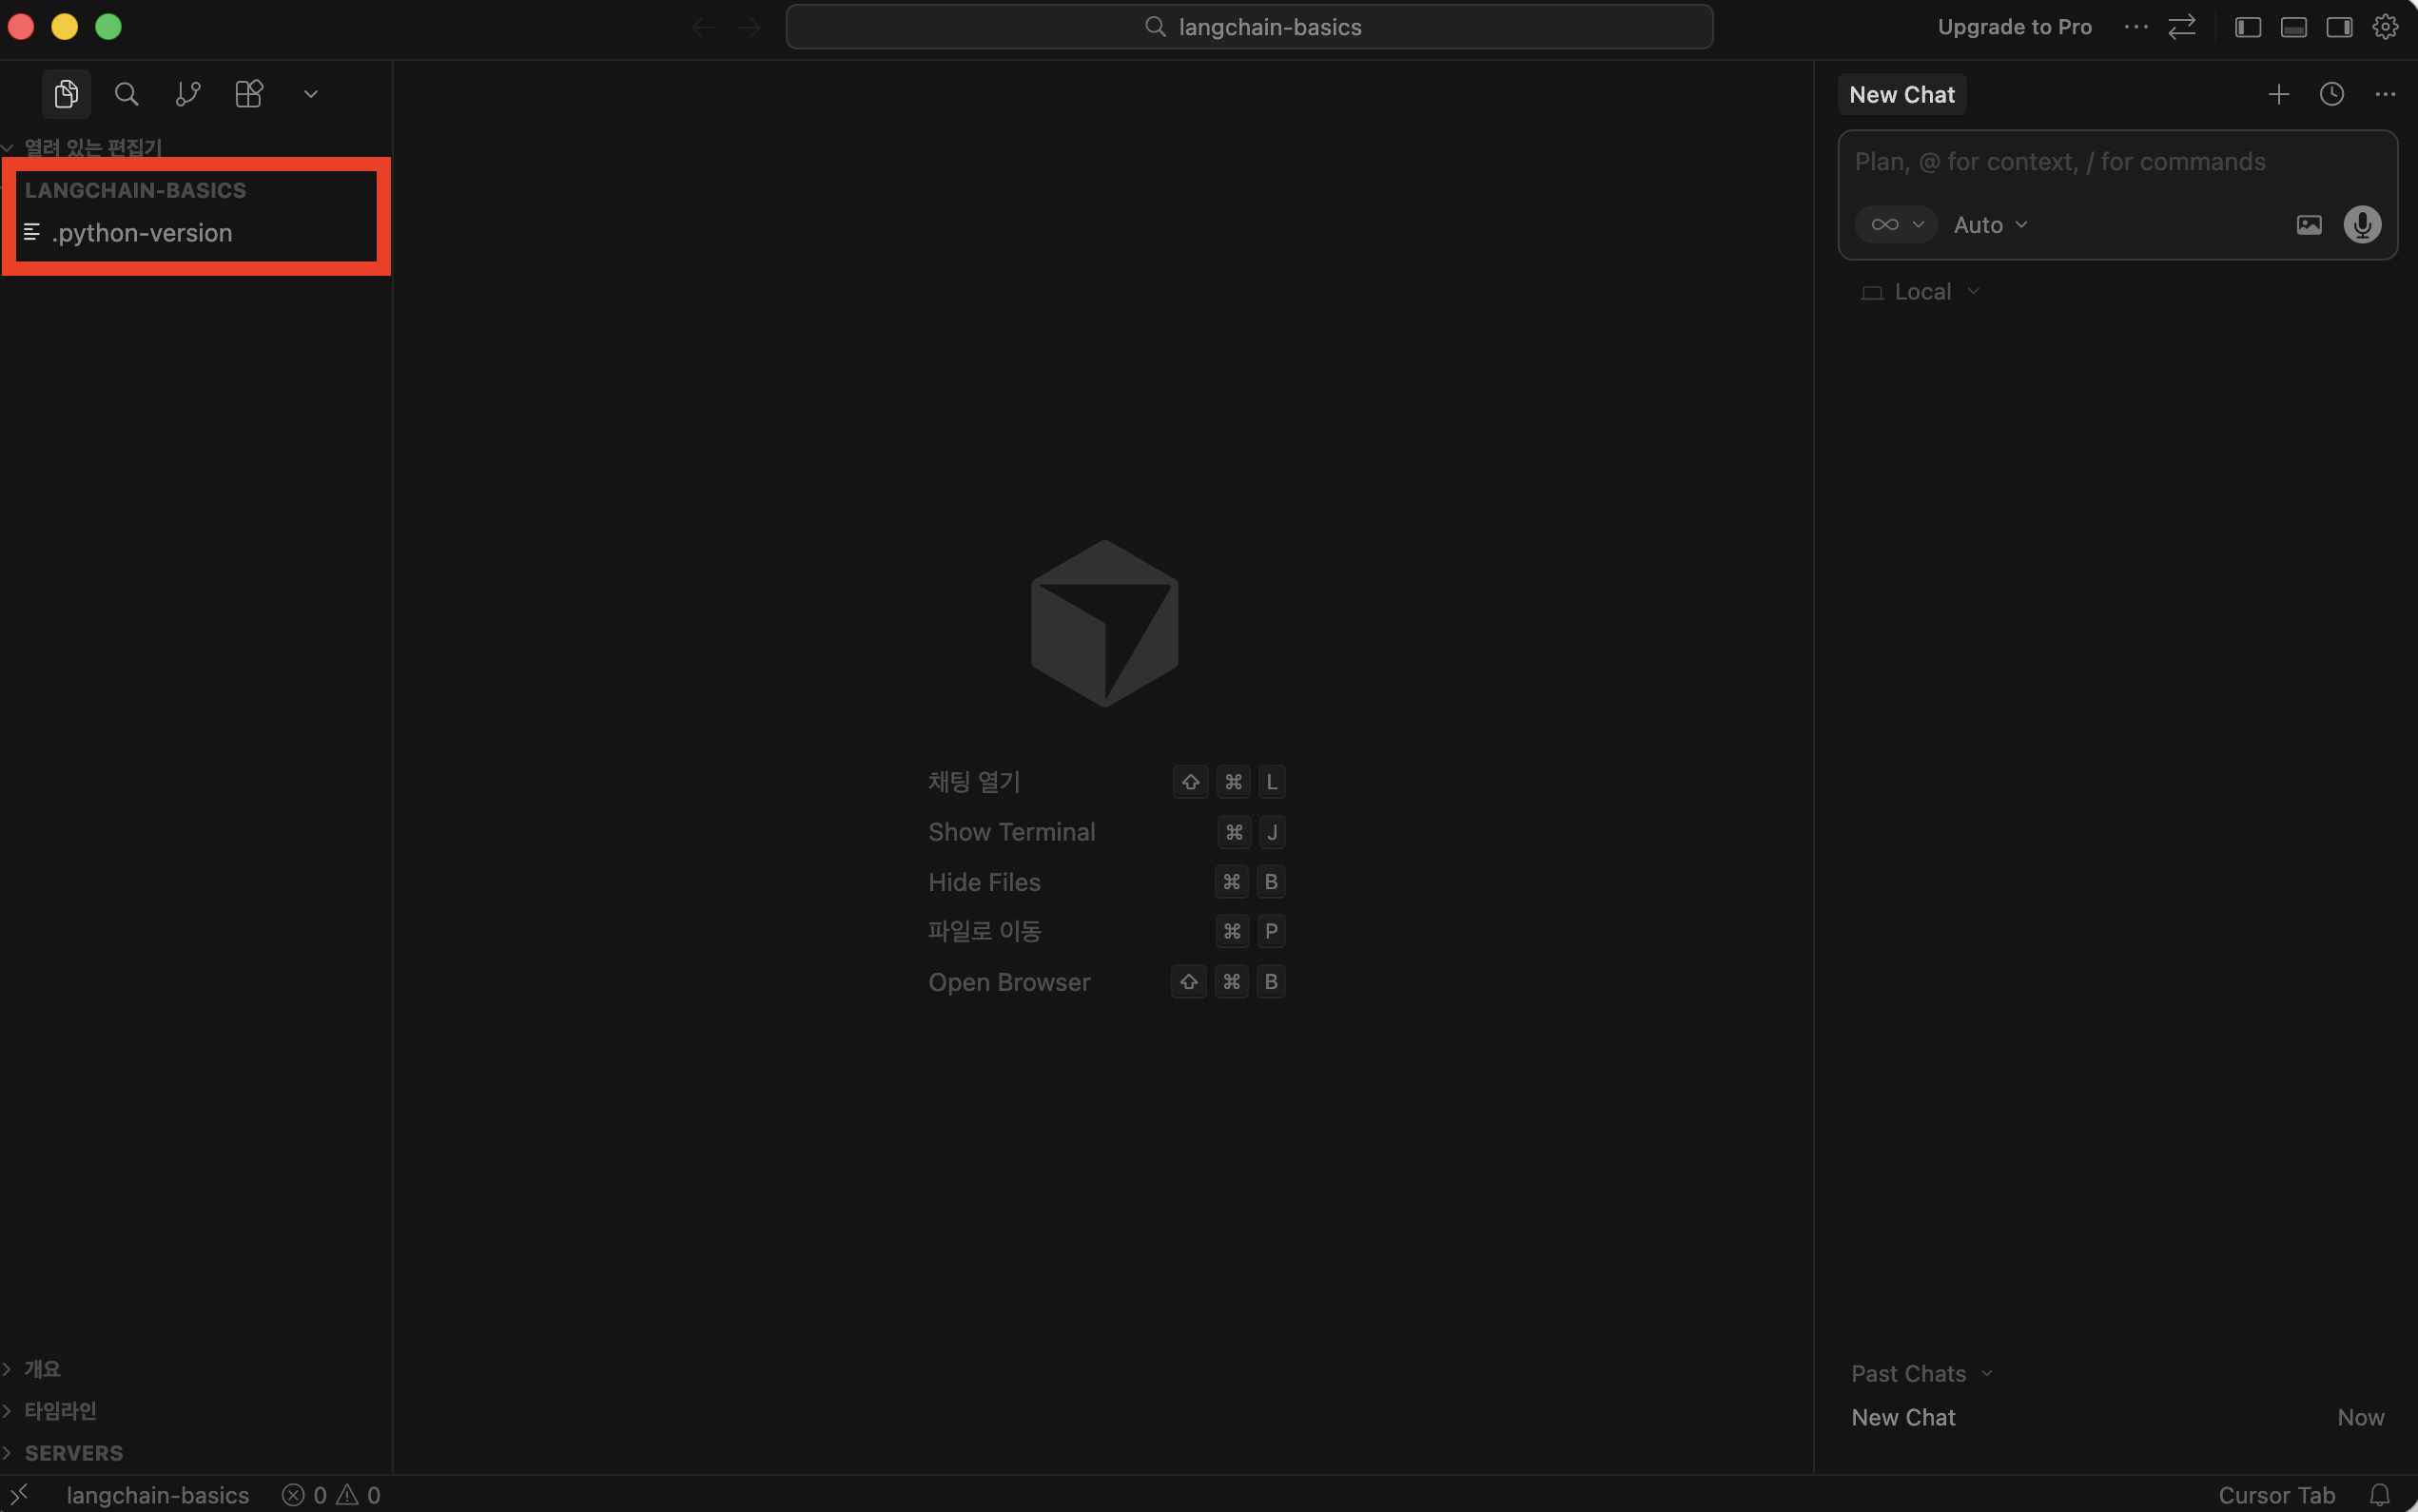Open the Search sidebar icon

[126, 94]
